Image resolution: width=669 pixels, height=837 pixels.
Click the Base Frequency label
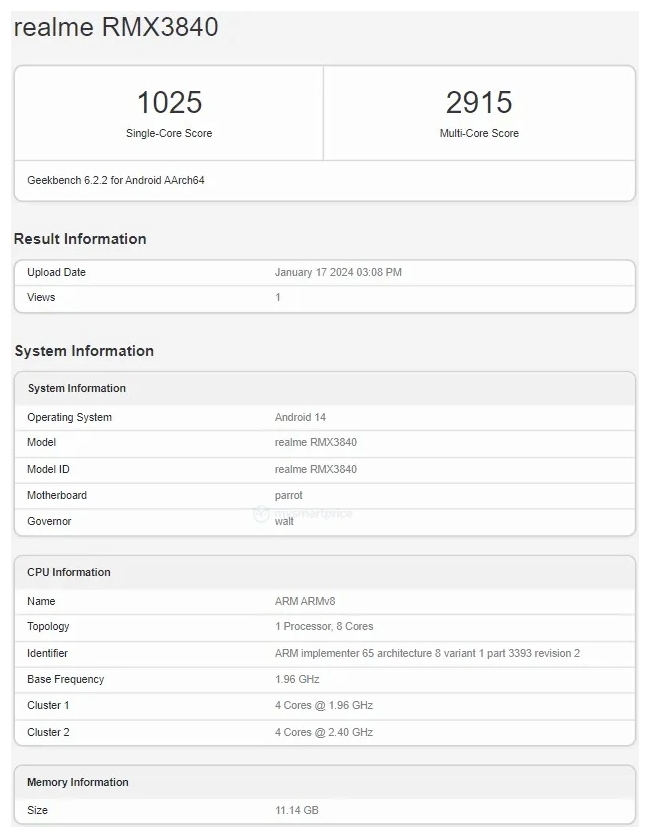pyautogui.click(x=66, y=680)
